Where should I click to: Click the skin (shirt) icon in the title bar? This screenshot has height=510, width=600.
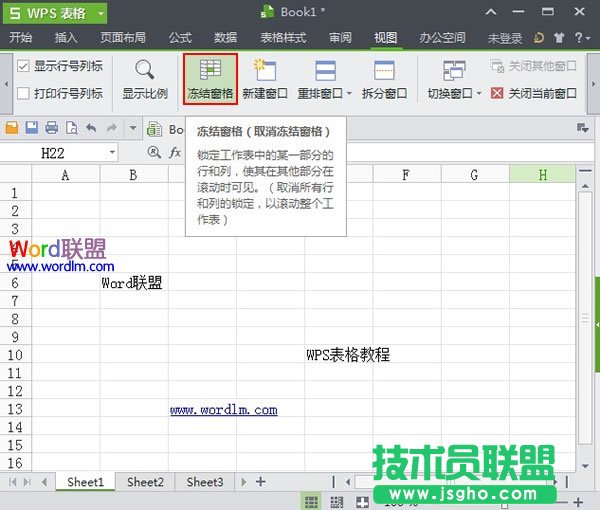pyautogui.click(x=559, y=37)
